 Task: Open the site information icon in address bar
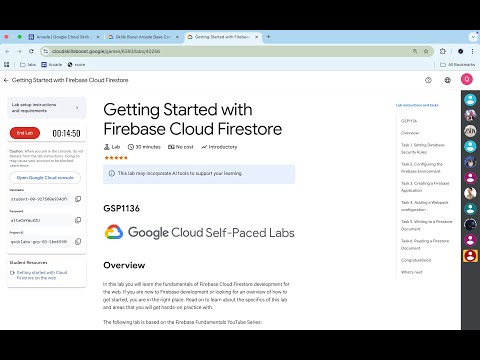[46, 51]
